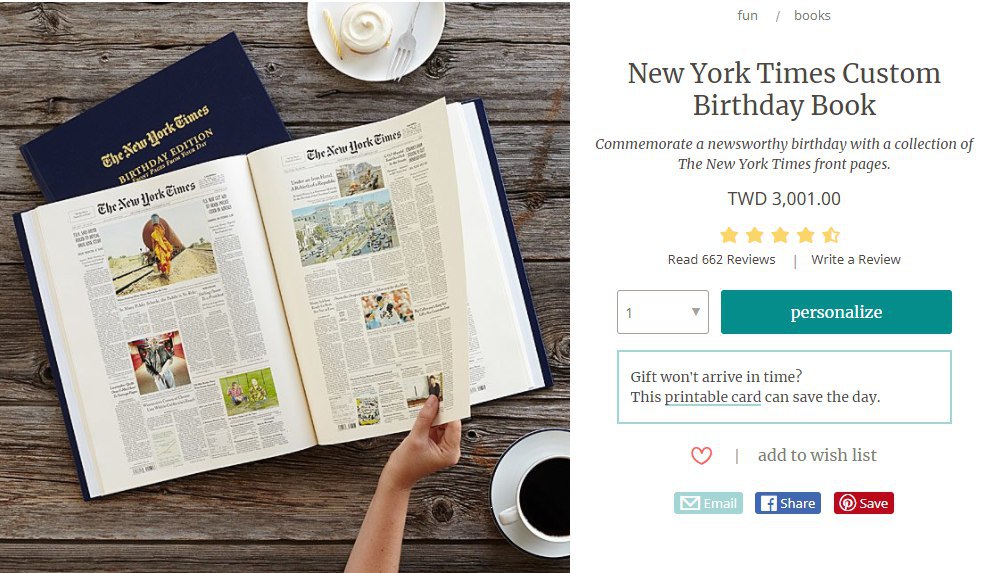Screen dimensions: 985x573
Task: Open the printable card link
Action: pos(712,397)
